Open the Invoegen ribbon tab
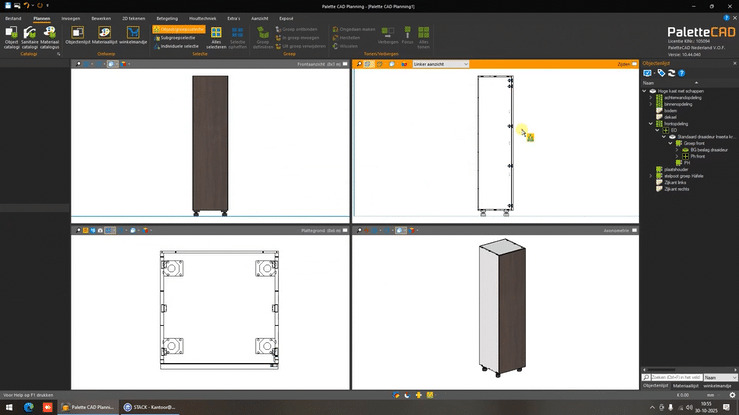The width and height of the screenshot is (739, 415). tap(71, 18)
